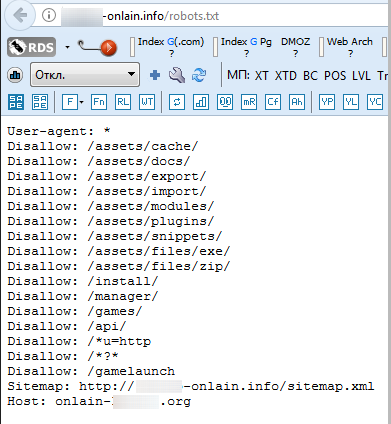Click the '/assets/cache/' disallow line

[x=103, y=146]
